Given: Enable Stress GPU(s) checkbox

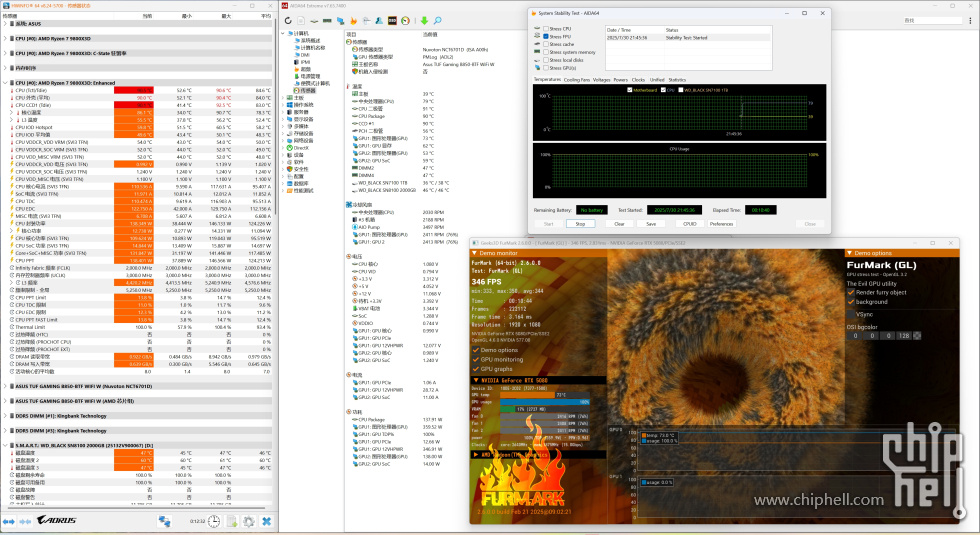Looking at the screenshot, I should click(546, 68).
